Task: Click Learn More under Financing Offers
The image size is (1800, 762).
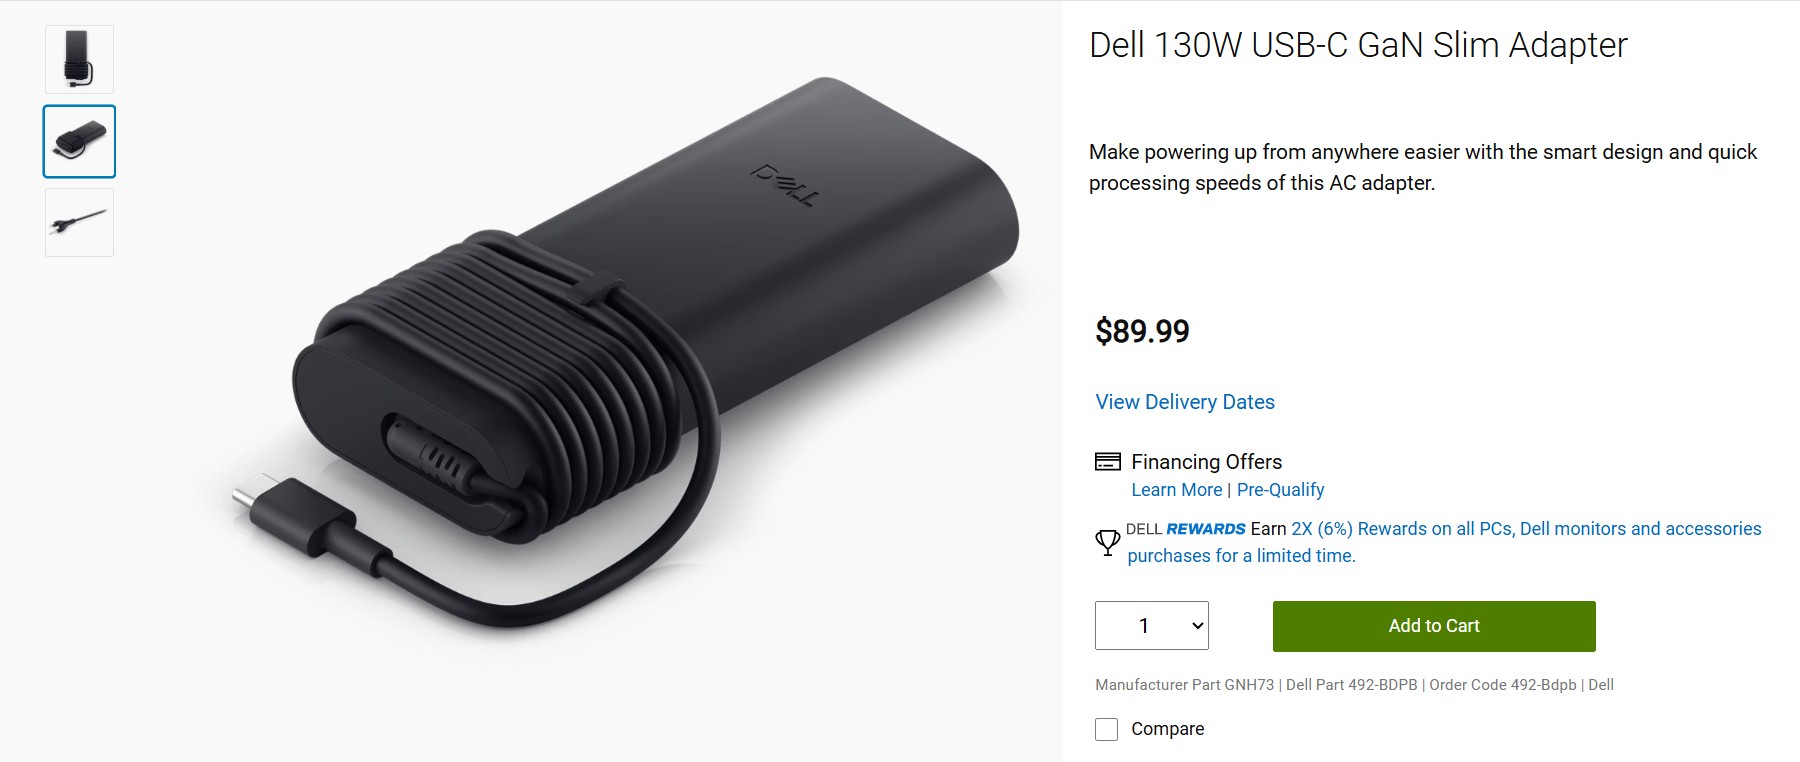Action: [x=1177, y=489]
